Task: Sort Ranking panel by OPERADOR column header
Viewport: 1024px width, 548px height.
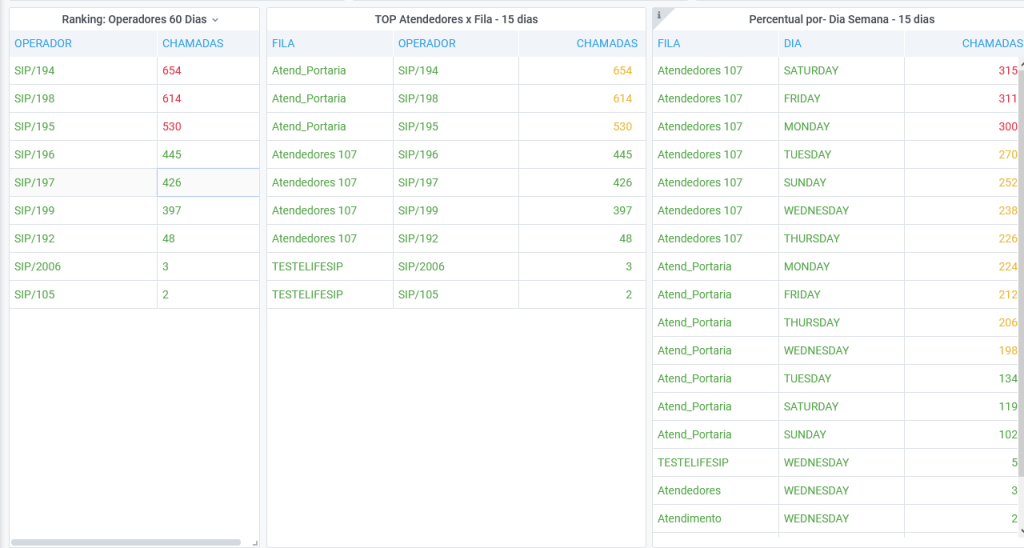Action: [43, 44]
